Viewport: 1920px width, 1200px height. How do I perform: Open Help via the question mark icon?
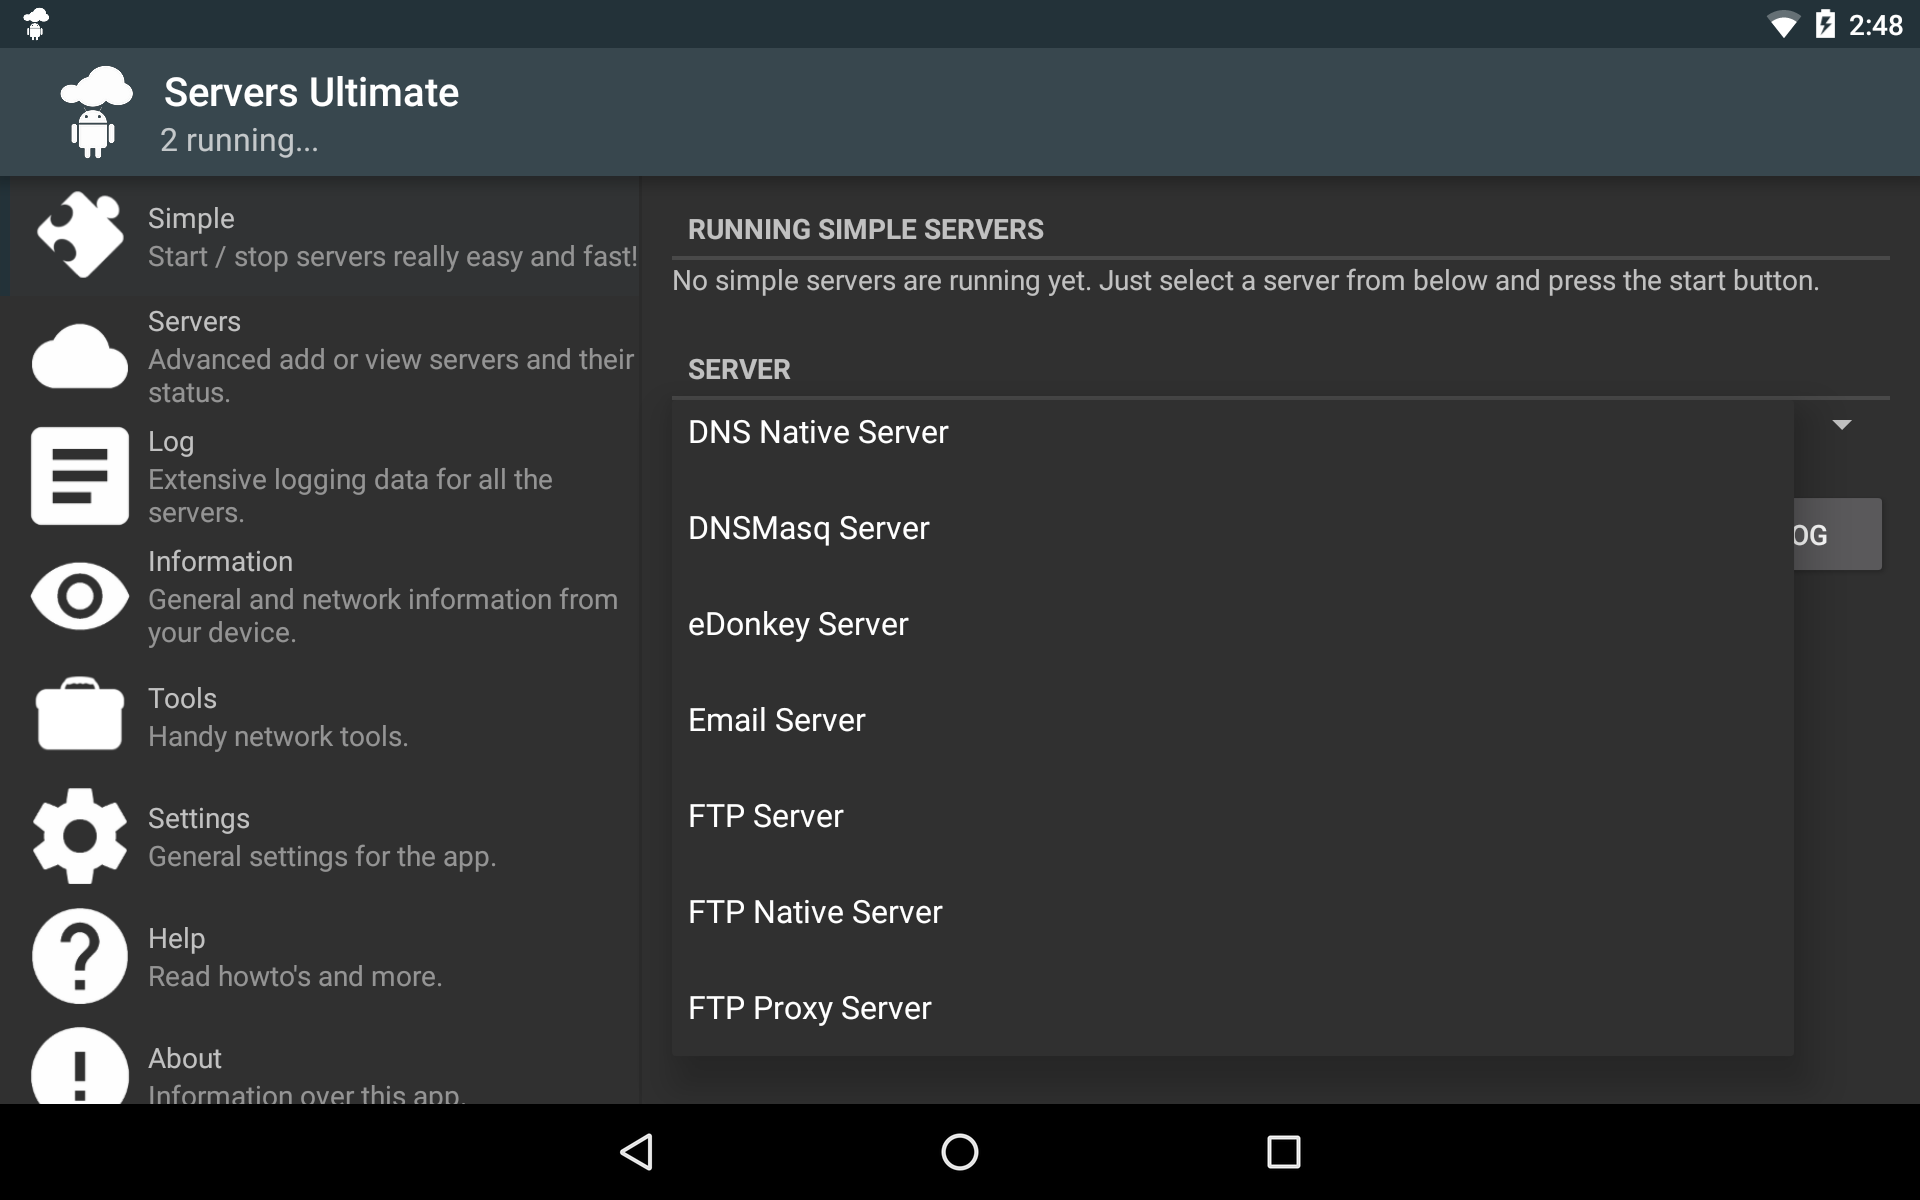tap(80, 956)
